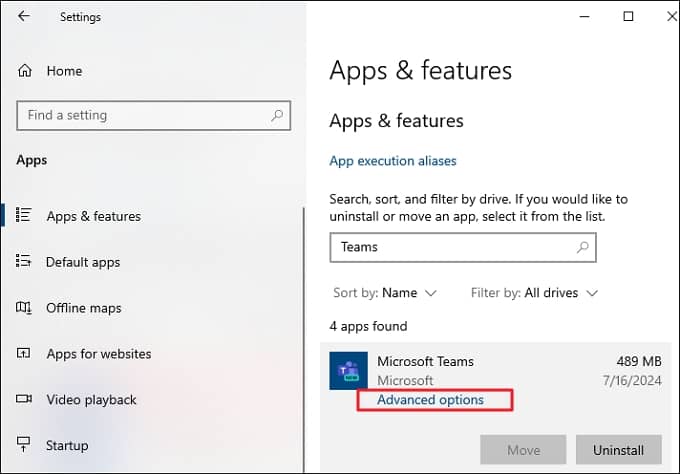
Task: Open Apps for websites page
Action: (x=99, y=354)
